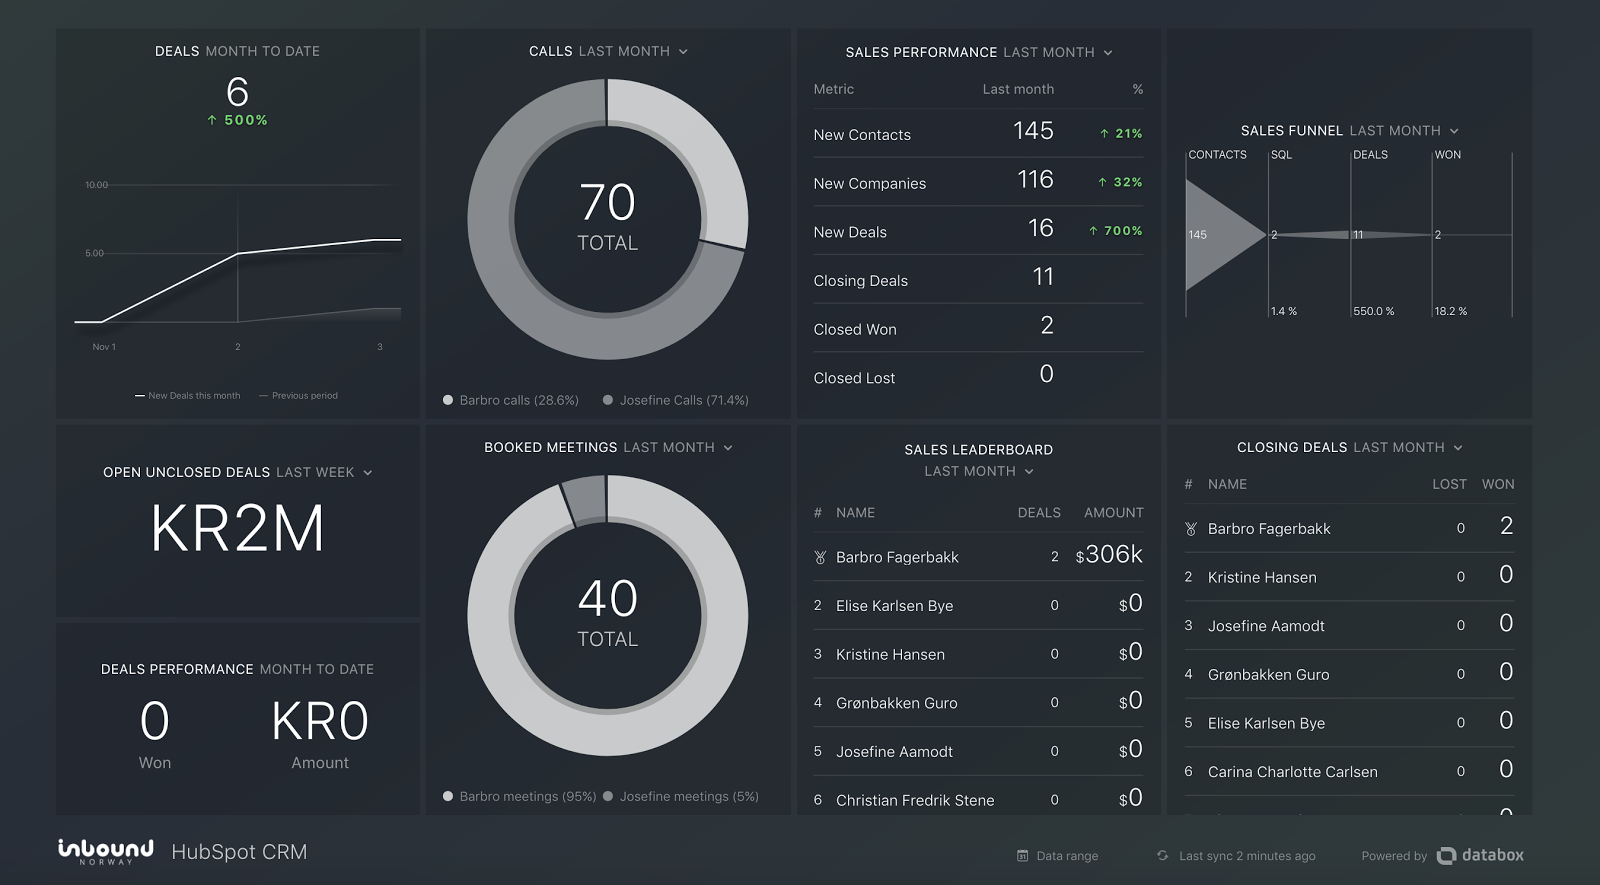Open Booked Meetings Last Month dropdown
The image size is (1600, 885).
pyautogui.click(x=728, y=448)
